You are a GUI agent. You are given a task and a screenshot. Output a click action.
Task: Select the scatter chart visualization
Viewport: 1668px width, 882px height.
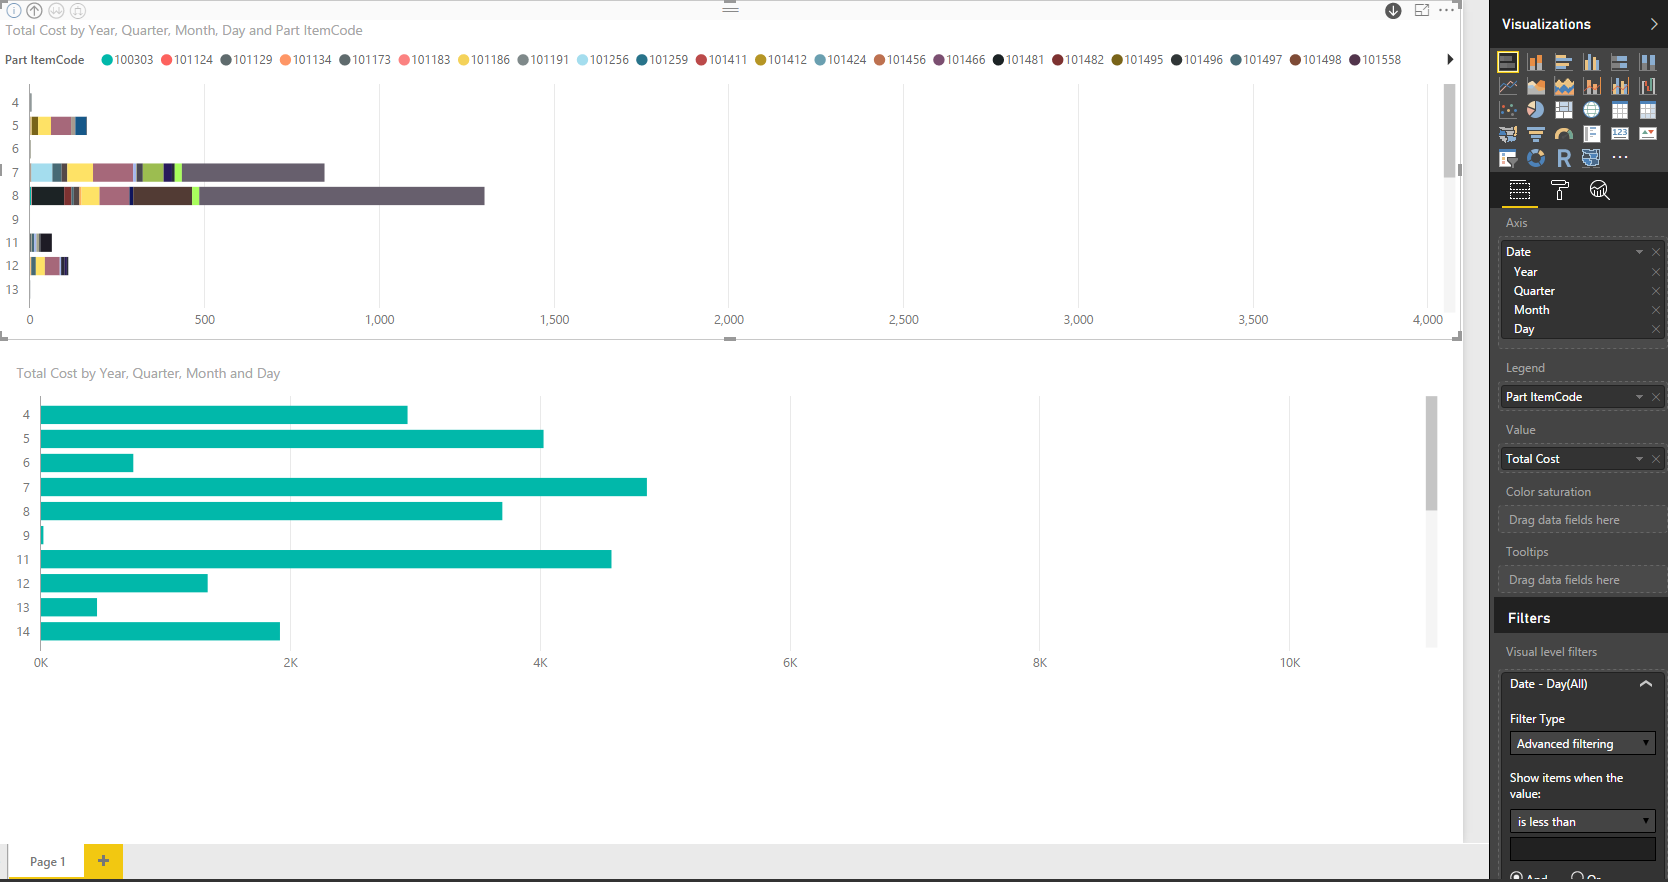[x=1508, y=110]
